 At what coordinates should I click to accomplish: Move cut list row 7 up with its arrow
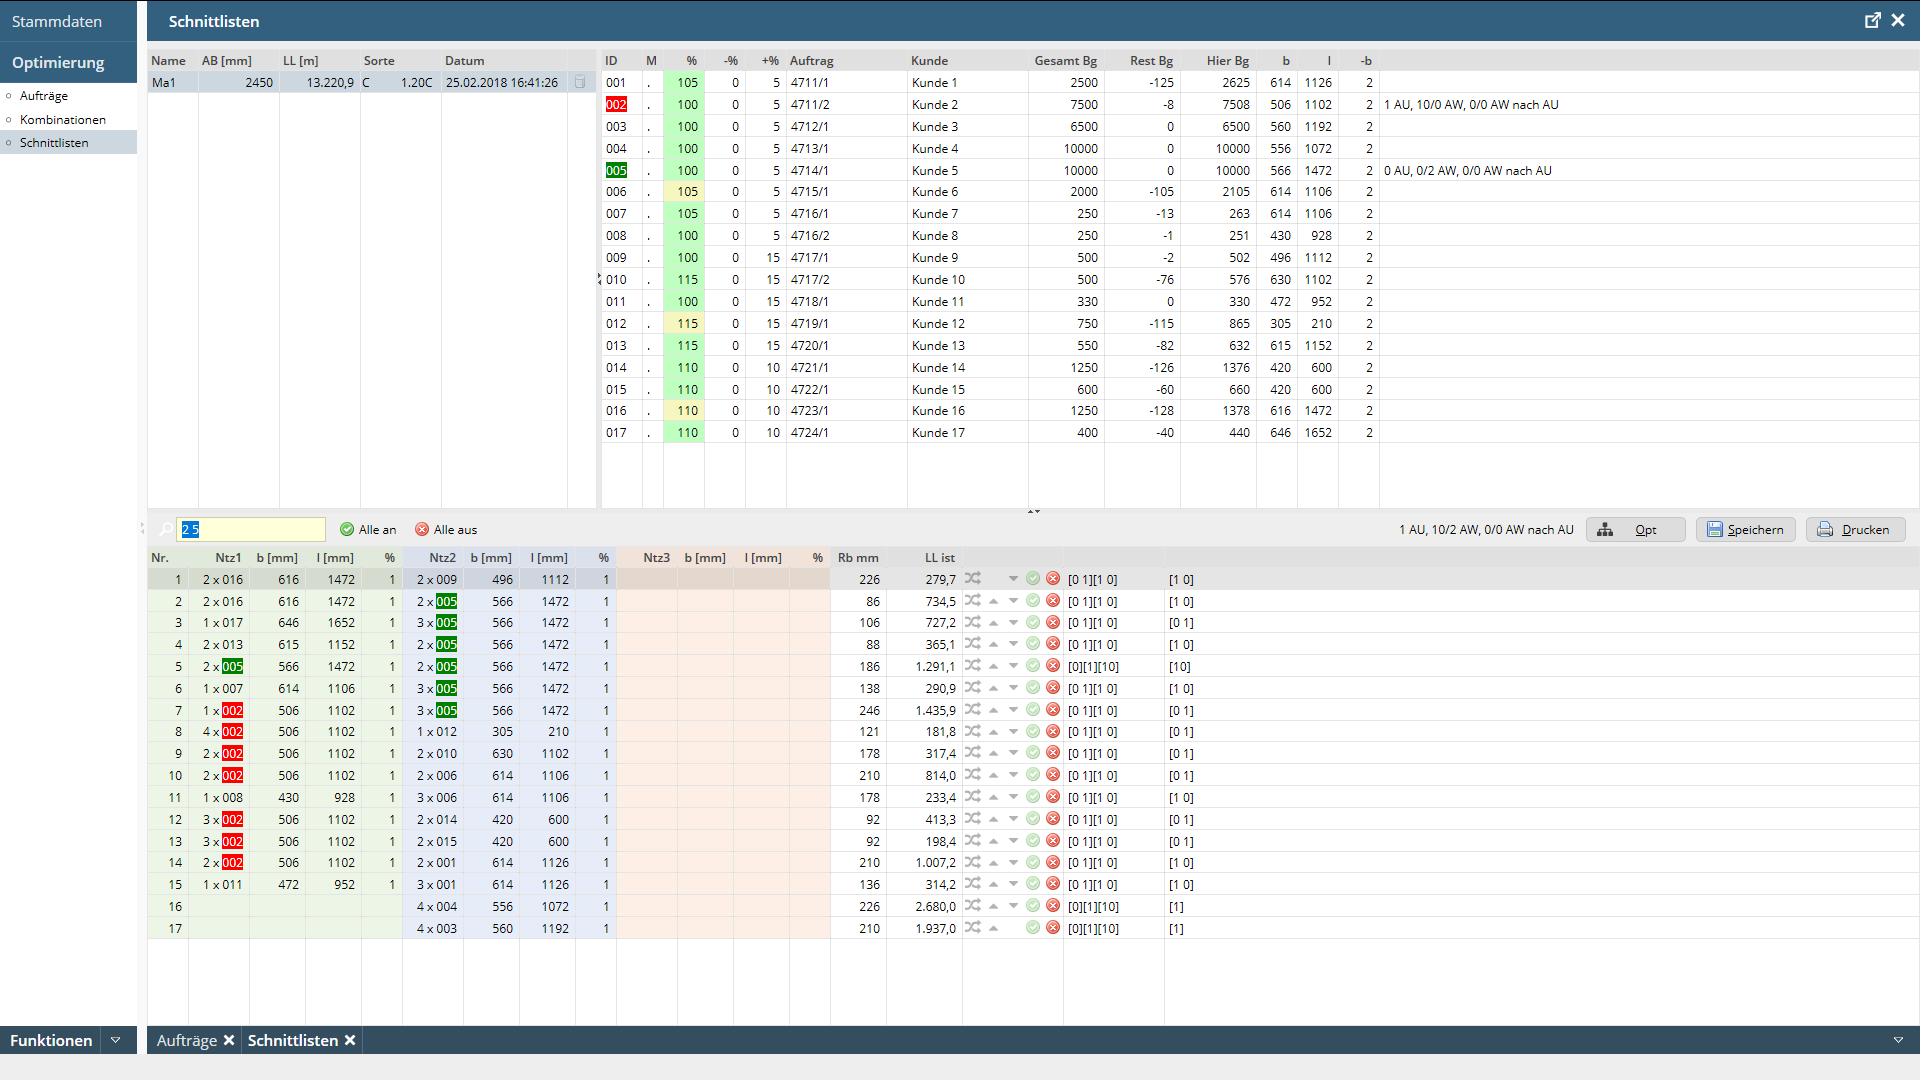[x=994, y=711]
